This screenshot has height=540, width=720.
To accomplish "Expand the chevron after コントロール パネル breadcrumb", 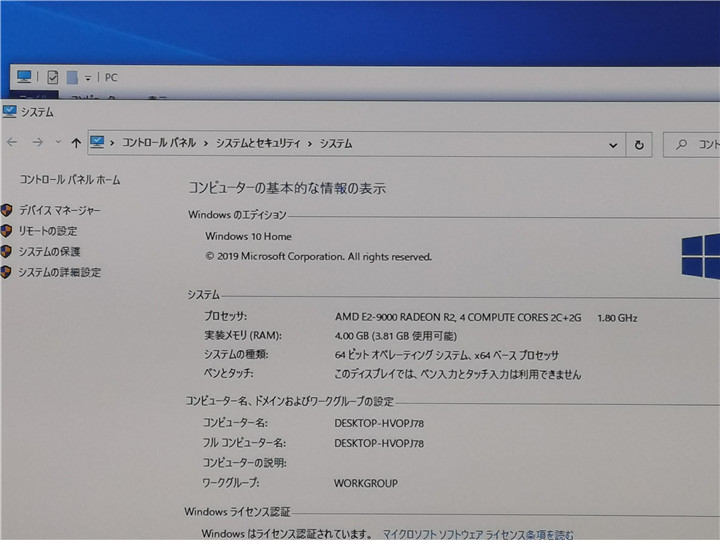I will (206, 144).
